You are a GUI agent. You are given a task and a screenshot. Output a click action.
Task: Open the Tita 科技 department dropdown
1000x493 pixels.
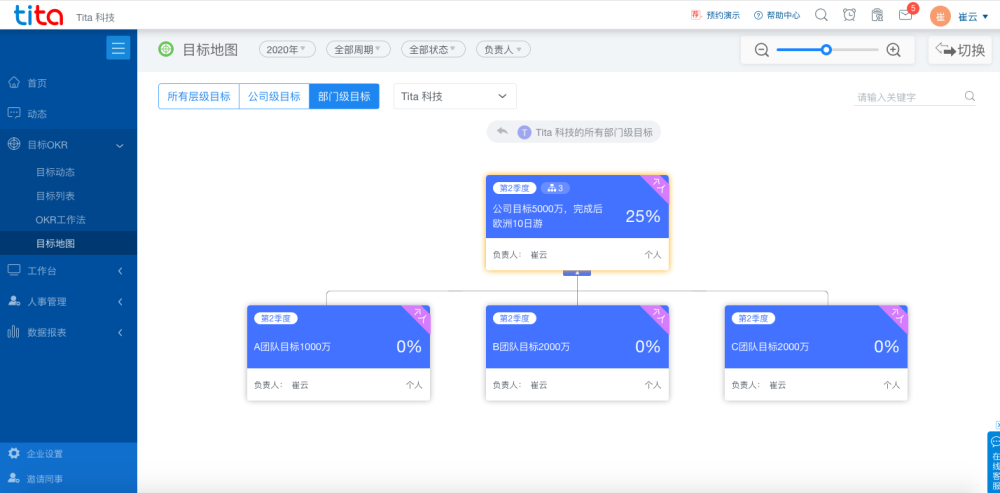(455, 96)
